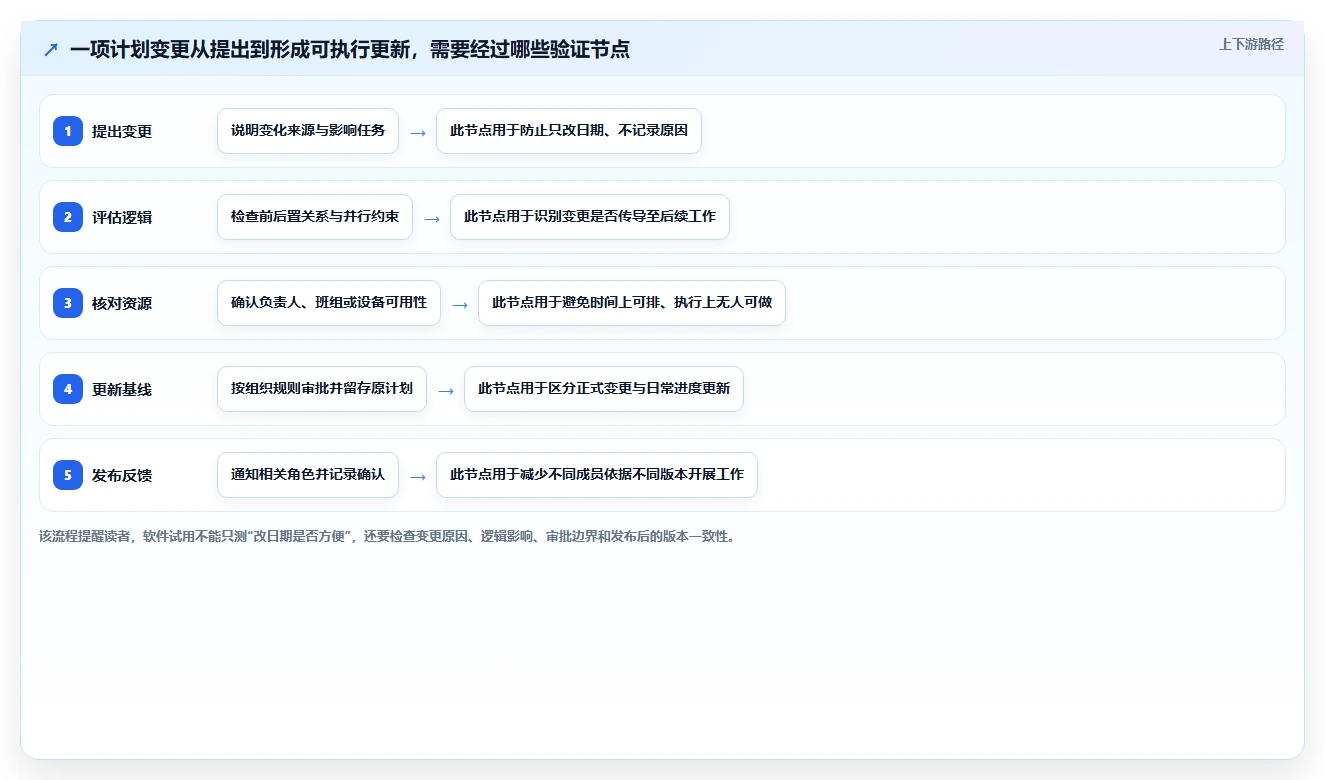Image resolution: width=1325 pixels, height=780 pixels.
Task: Click the 避免时间上可排、执行上无人可做 box
Action: (632, 303)
